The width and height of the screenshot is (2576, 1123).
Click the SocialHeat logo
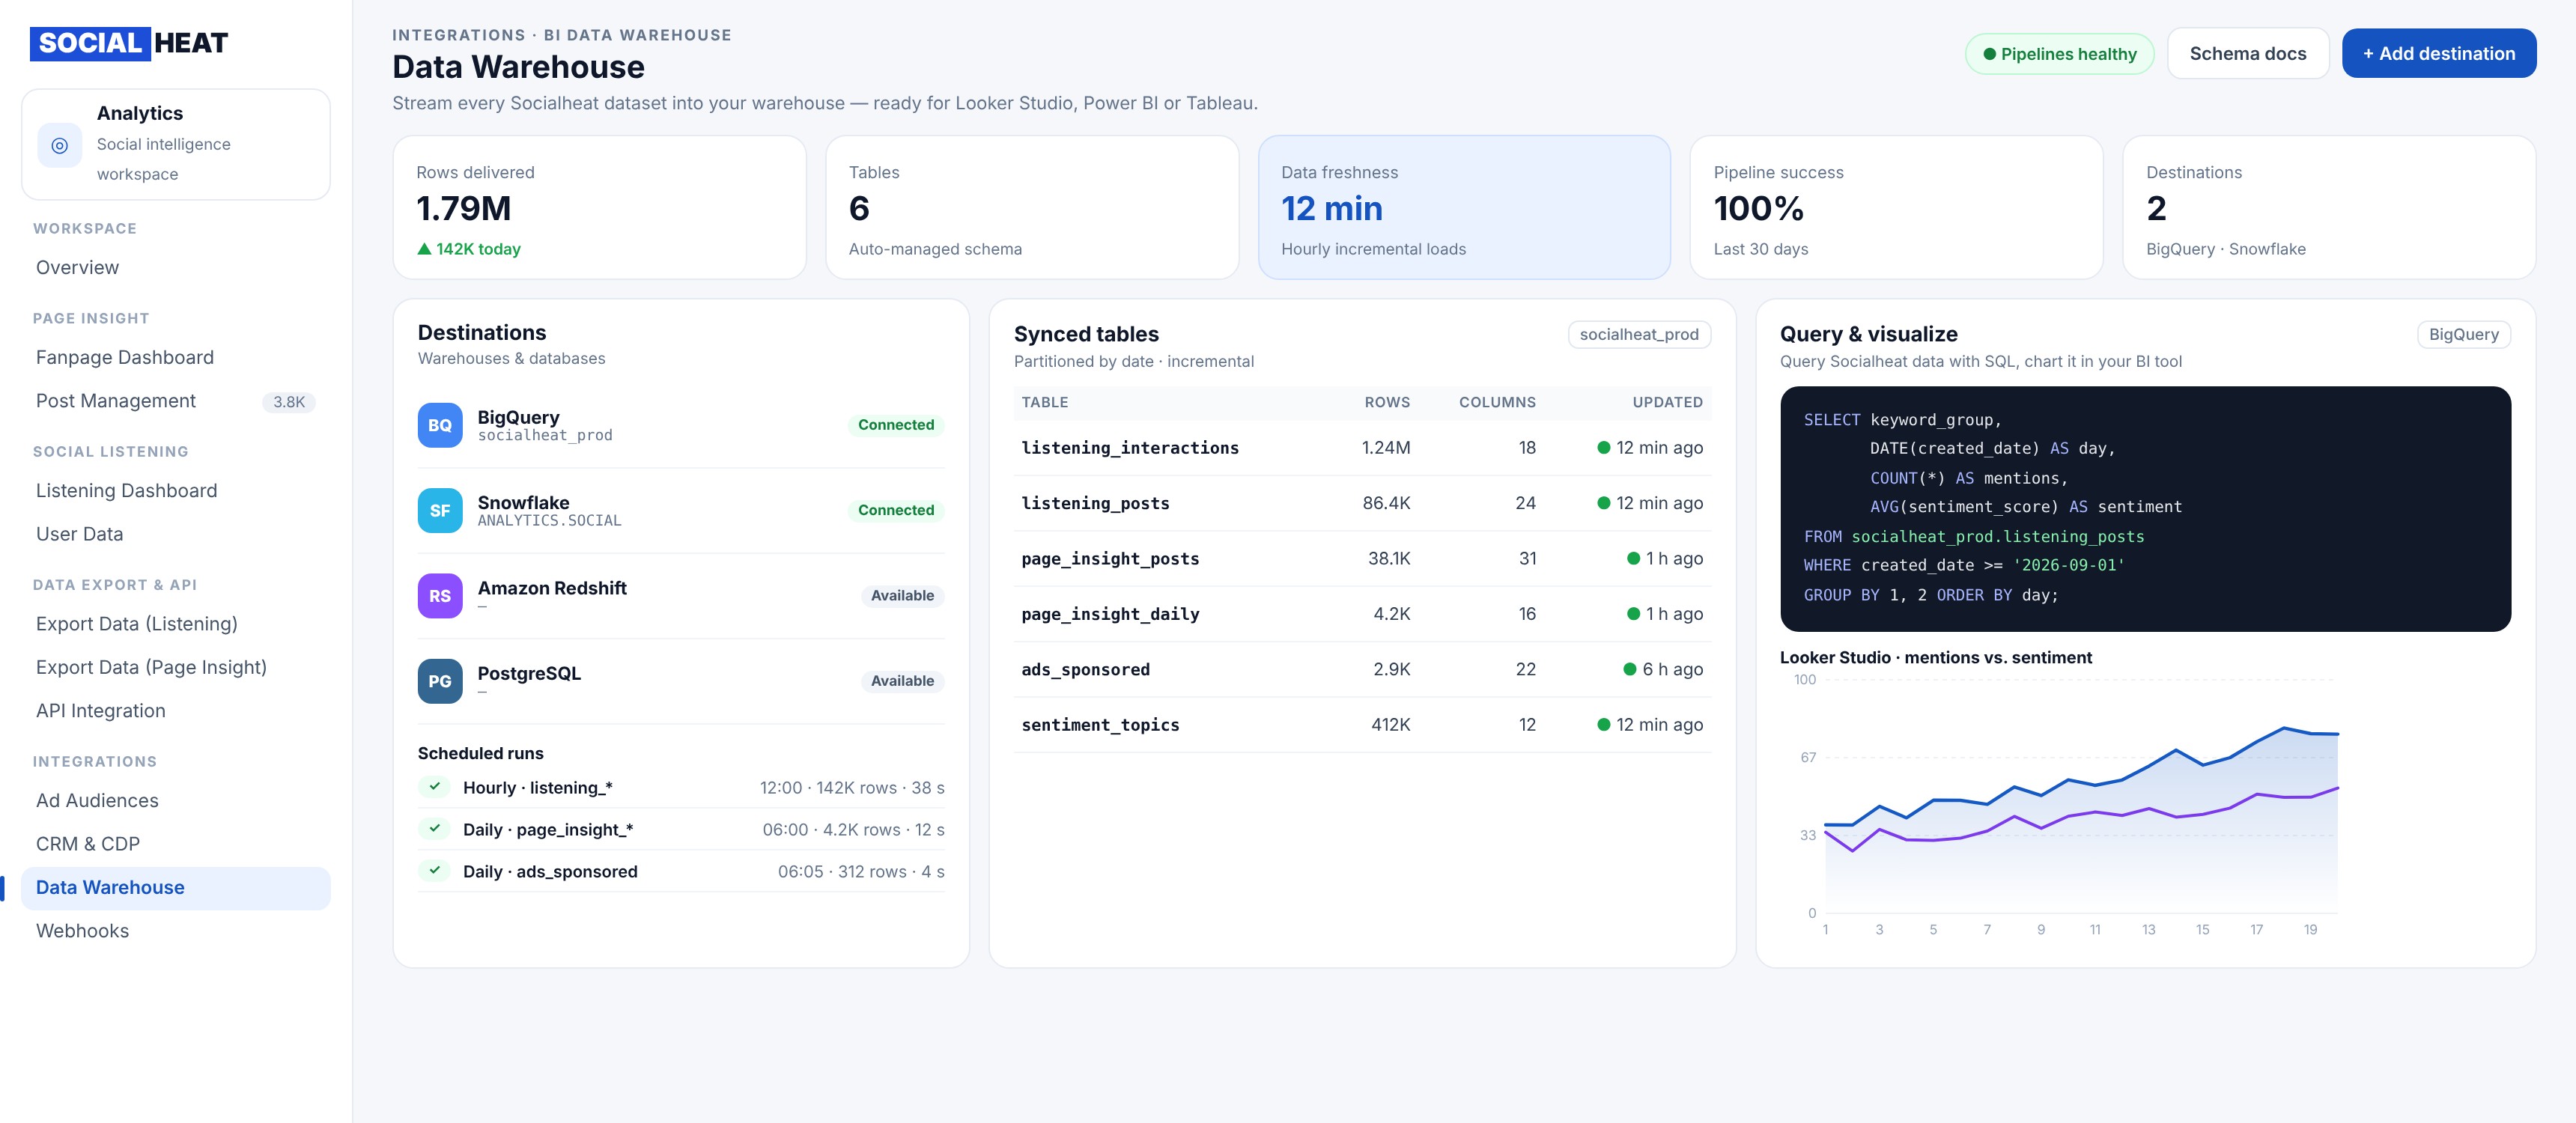click(x=129, y=43)
